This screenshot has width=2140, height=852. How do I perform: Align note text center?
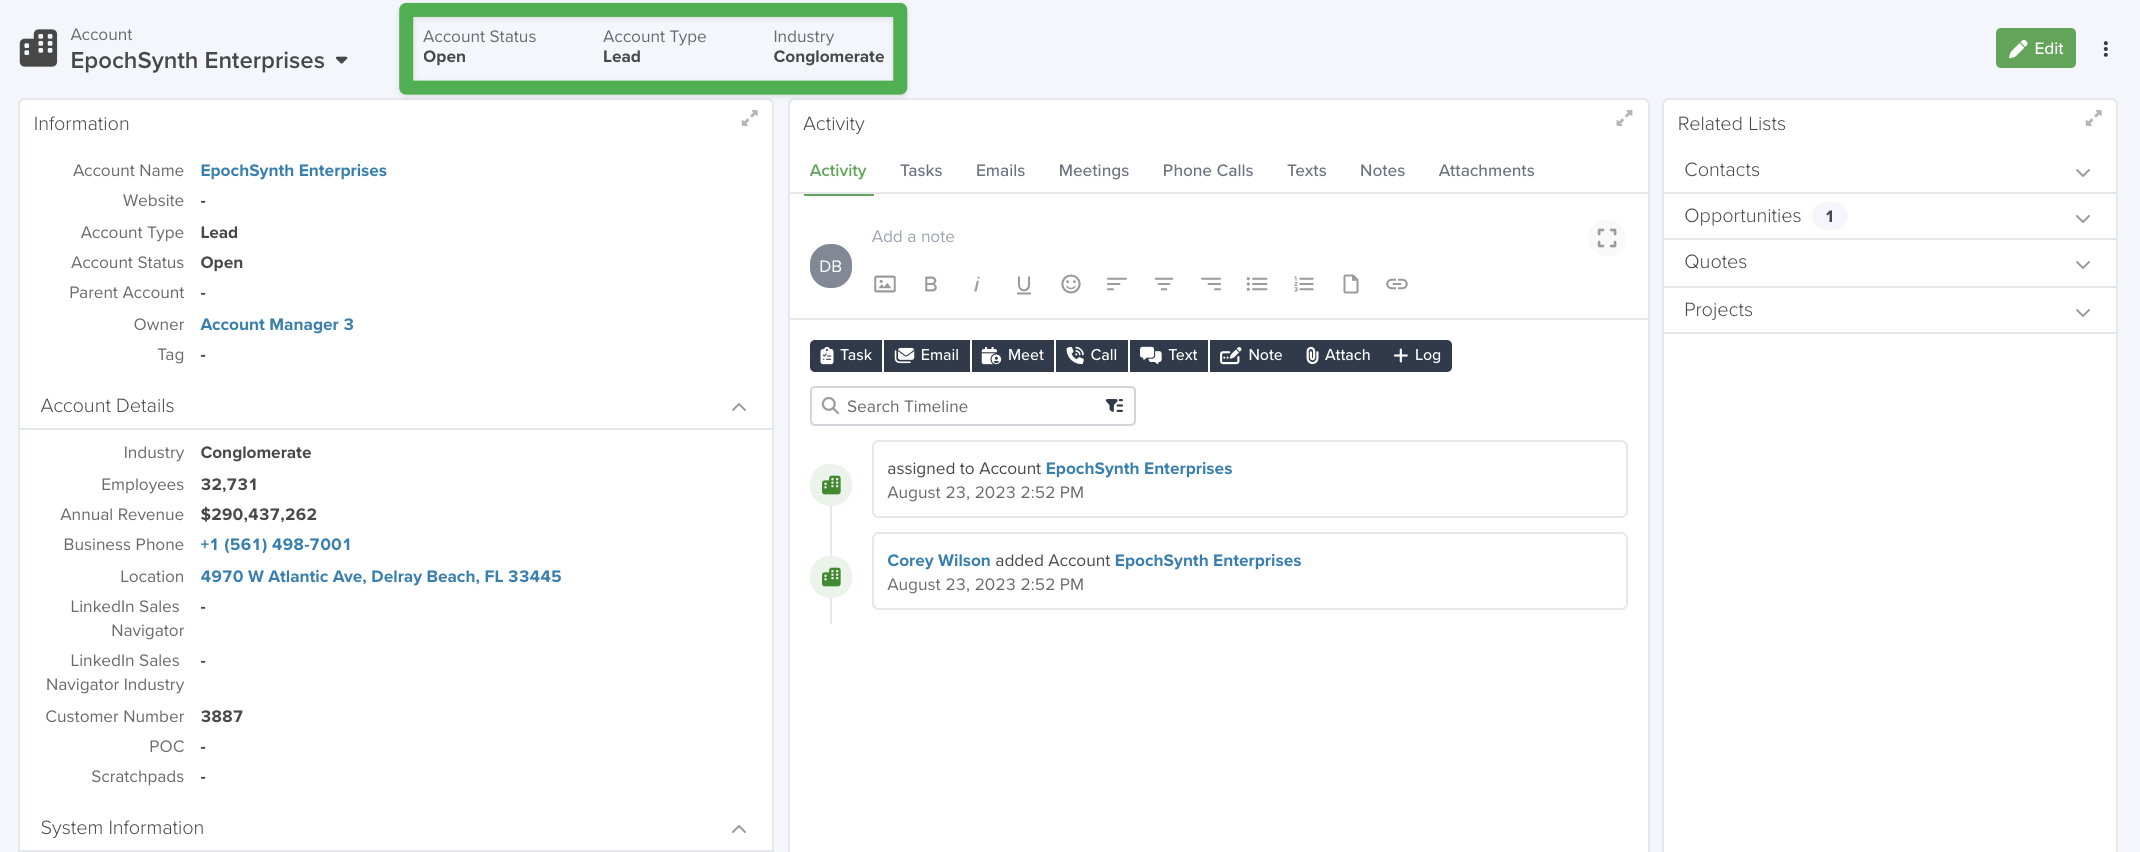pos(1163,284)
